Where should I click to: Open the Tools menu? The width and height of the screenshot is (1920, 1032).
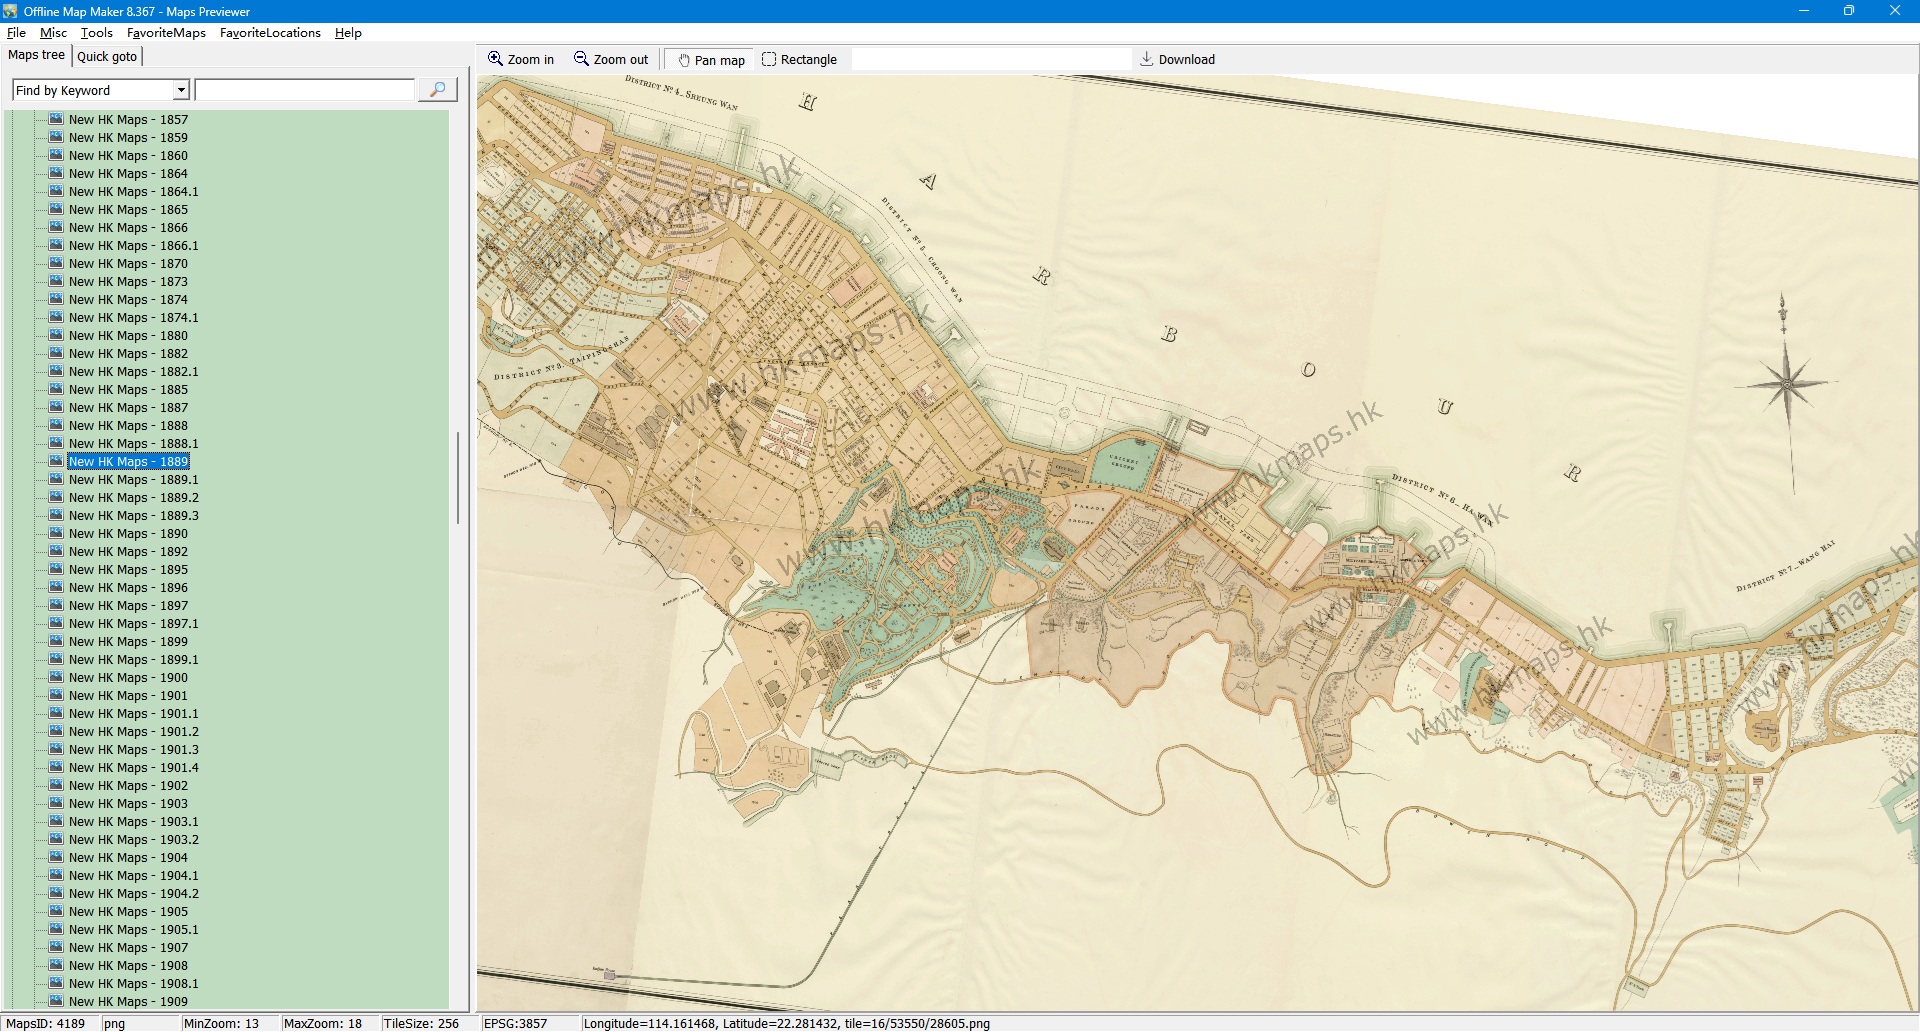click(96, 33)
